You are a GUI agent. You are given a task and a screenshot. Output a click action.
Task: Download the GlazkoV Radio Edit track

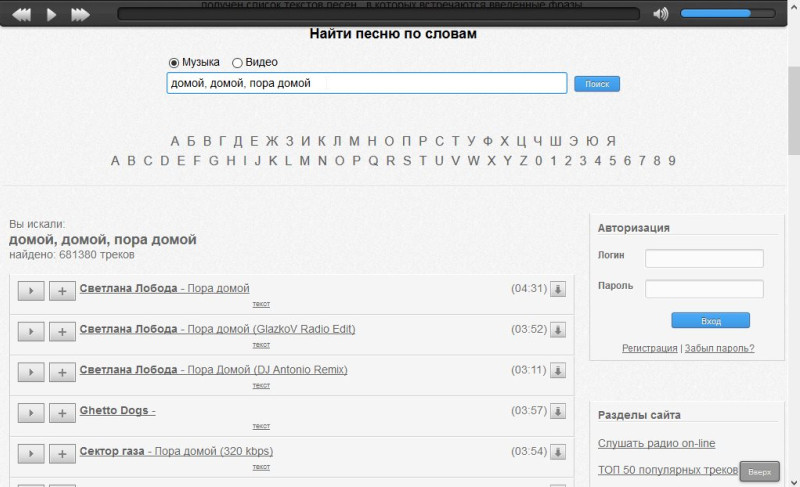pyautogui.click(x=558, y=330)
